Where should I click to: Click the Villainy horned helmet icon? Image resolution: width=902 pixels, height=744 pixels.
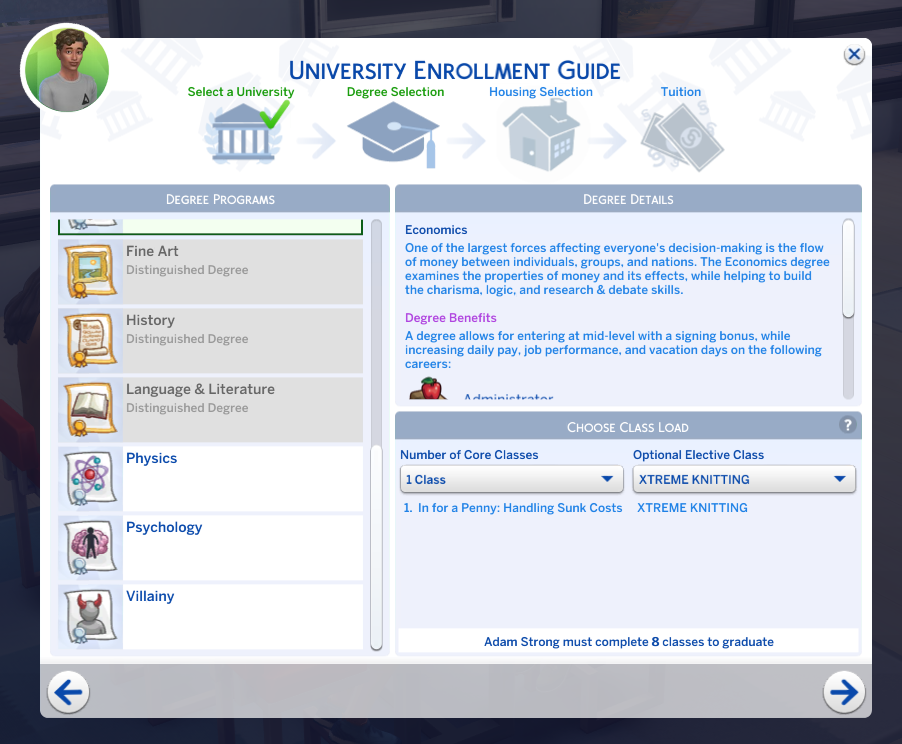(x=90, y=617)
